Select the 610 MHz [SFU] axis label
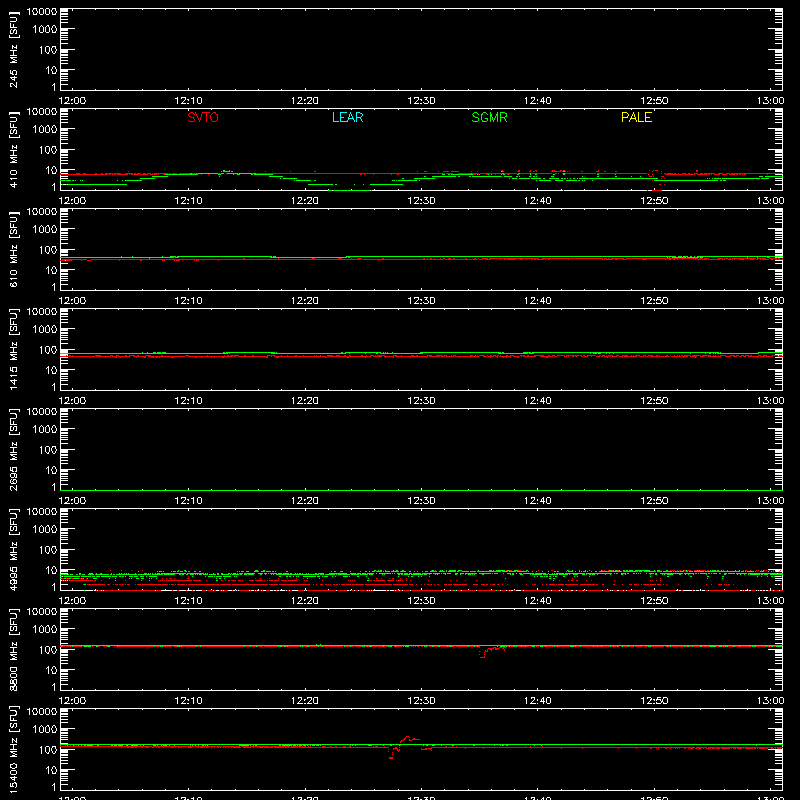Viewport: 800px width, 800px height. tap(14, 249)
